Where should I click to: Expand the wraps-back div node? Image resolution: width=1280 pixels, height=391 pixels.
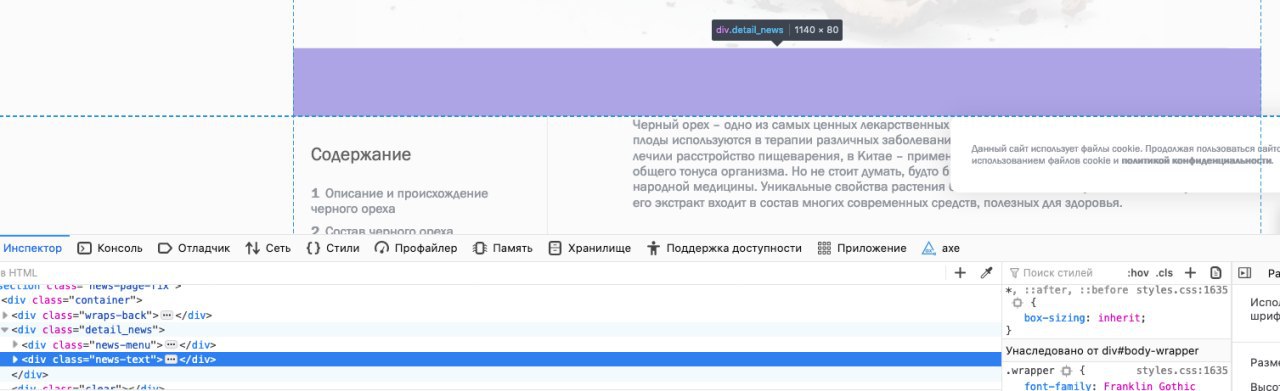(5, 315)
